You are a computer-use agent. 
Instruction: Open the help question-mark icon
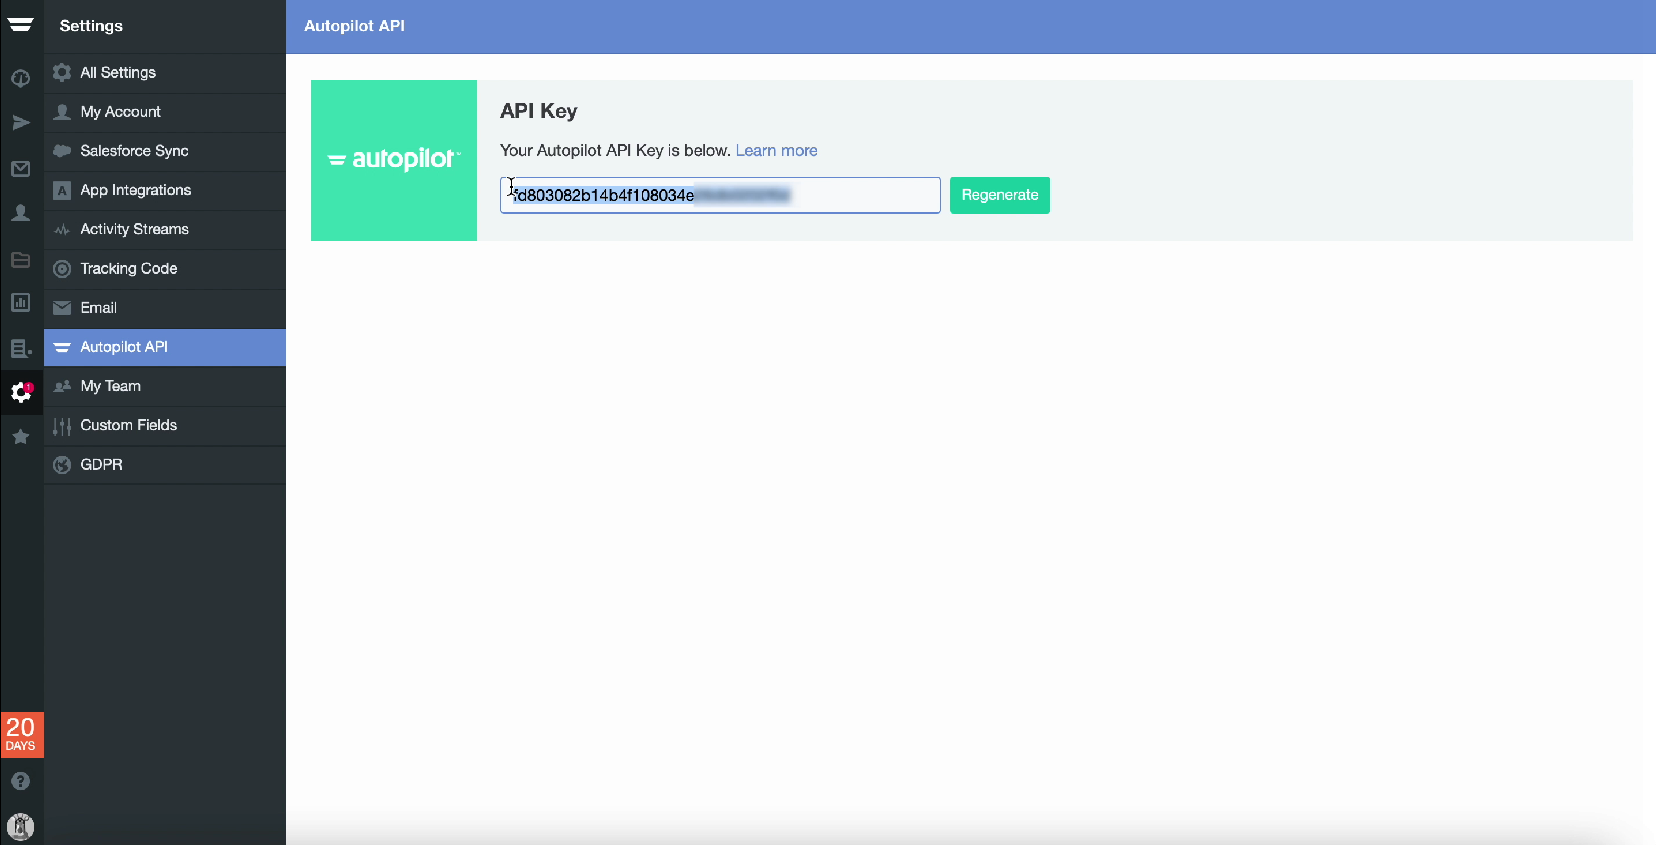point(20,781)
